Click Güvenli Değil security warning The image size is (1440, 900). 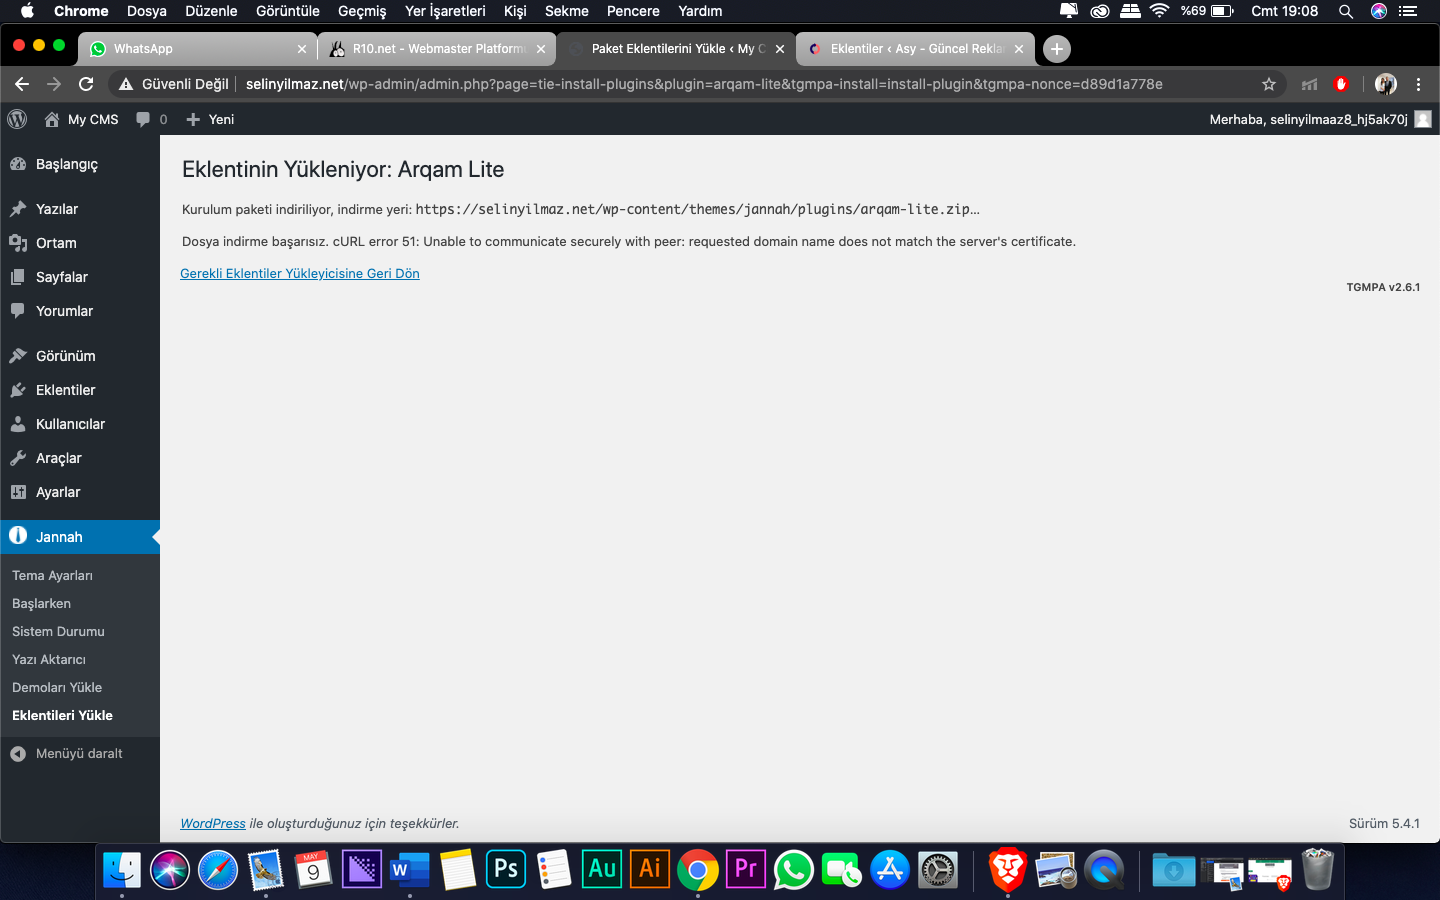point(174,84)
